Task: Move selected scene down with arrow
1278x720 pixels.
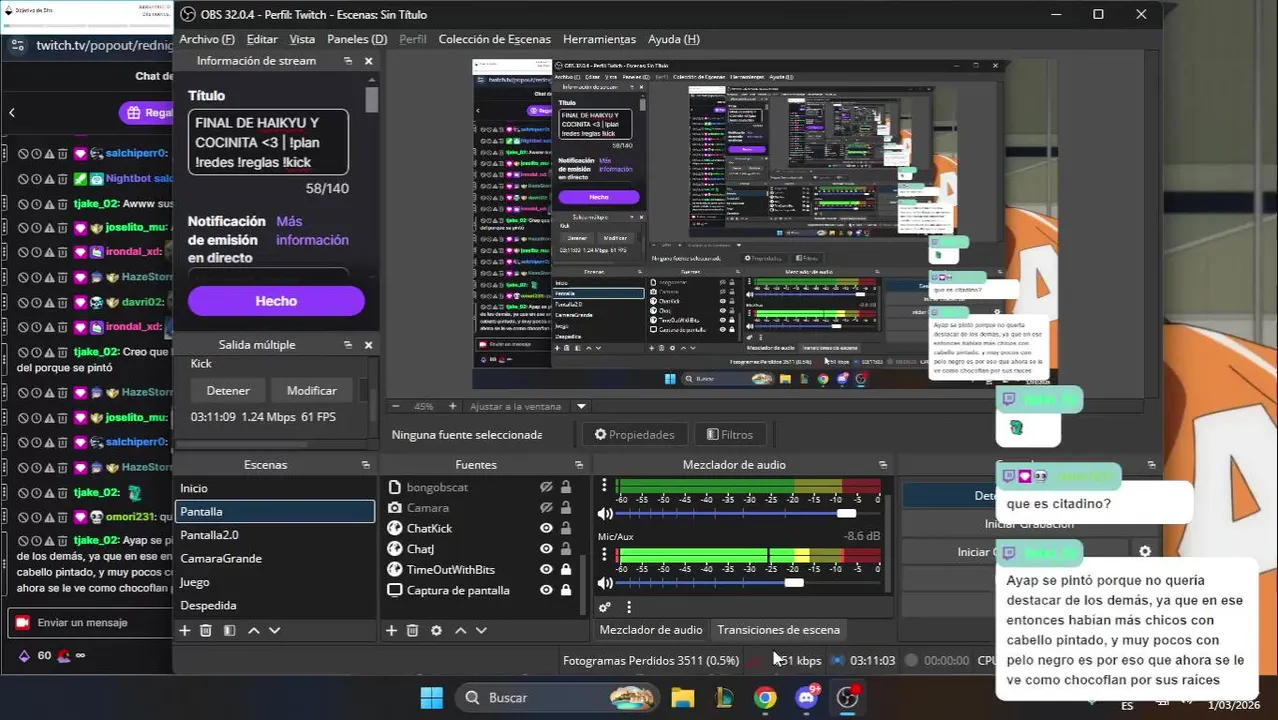Action: click(x=275, y=631)
